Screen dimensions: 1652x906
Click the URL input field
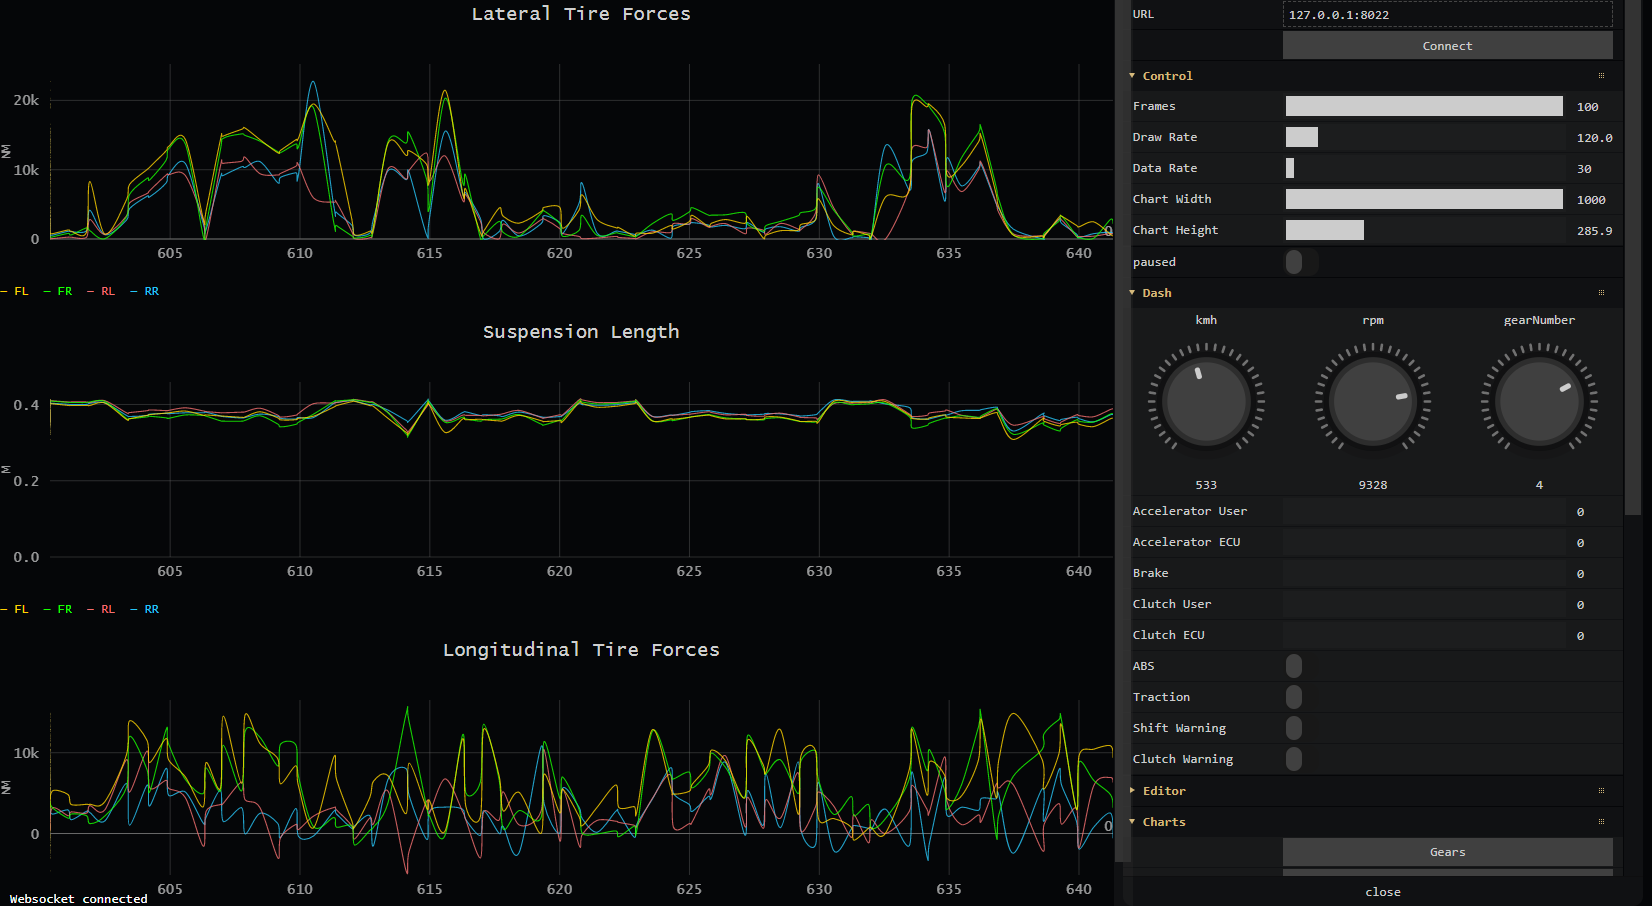click(1447, 14)
